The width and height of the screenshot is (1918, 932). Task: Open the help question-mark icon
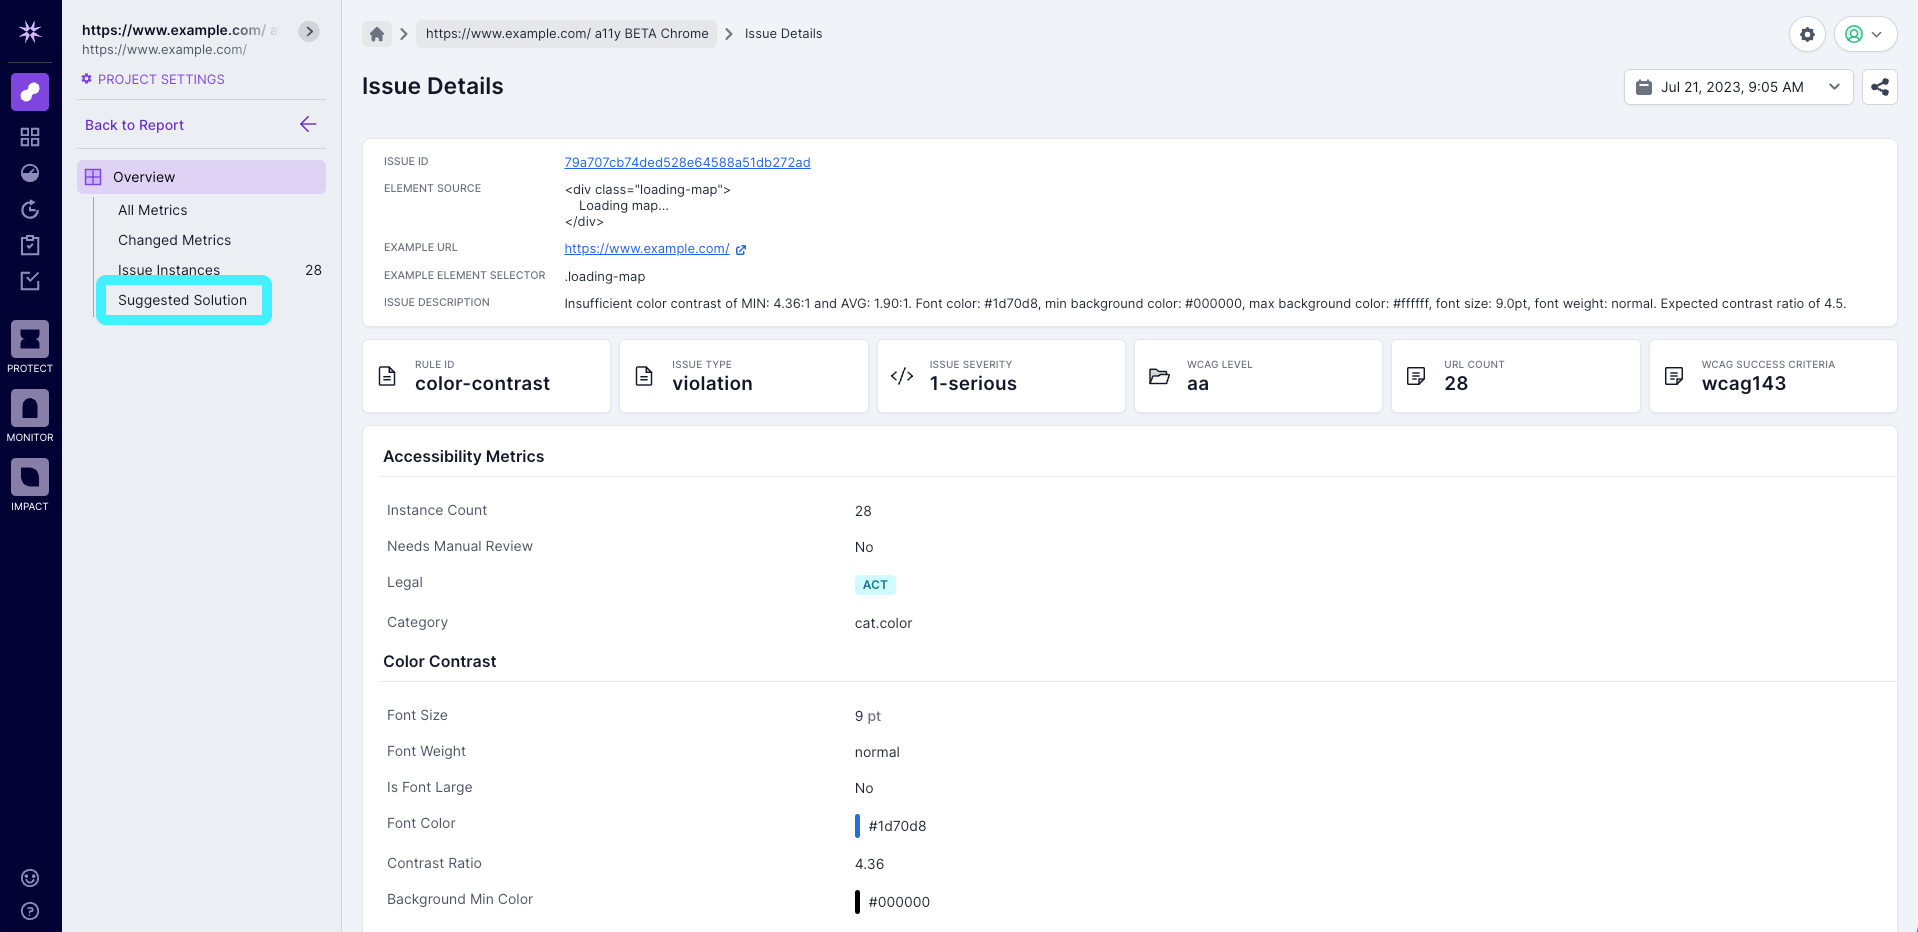30,911
